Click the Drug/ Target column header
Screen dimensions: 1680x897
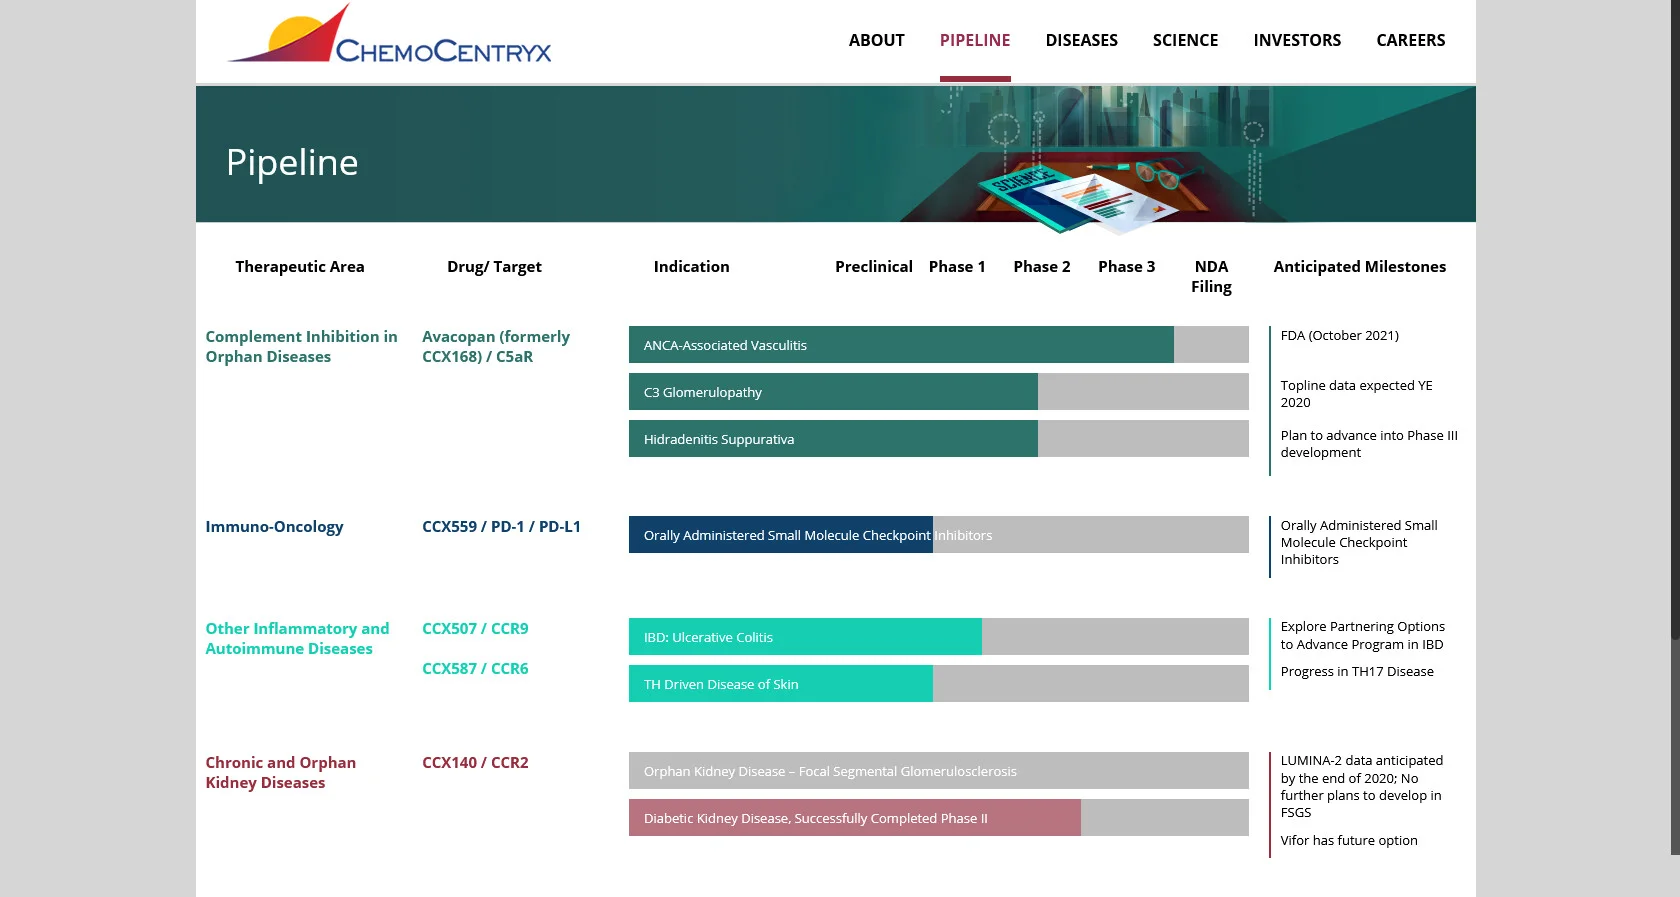pos(494,267)
